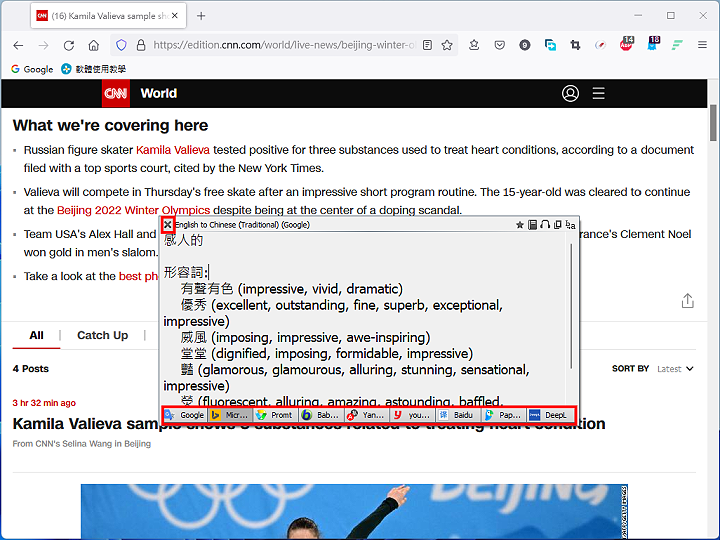Click the URL address field
Screen dimensions: 720x540
(x=283, y=45)
